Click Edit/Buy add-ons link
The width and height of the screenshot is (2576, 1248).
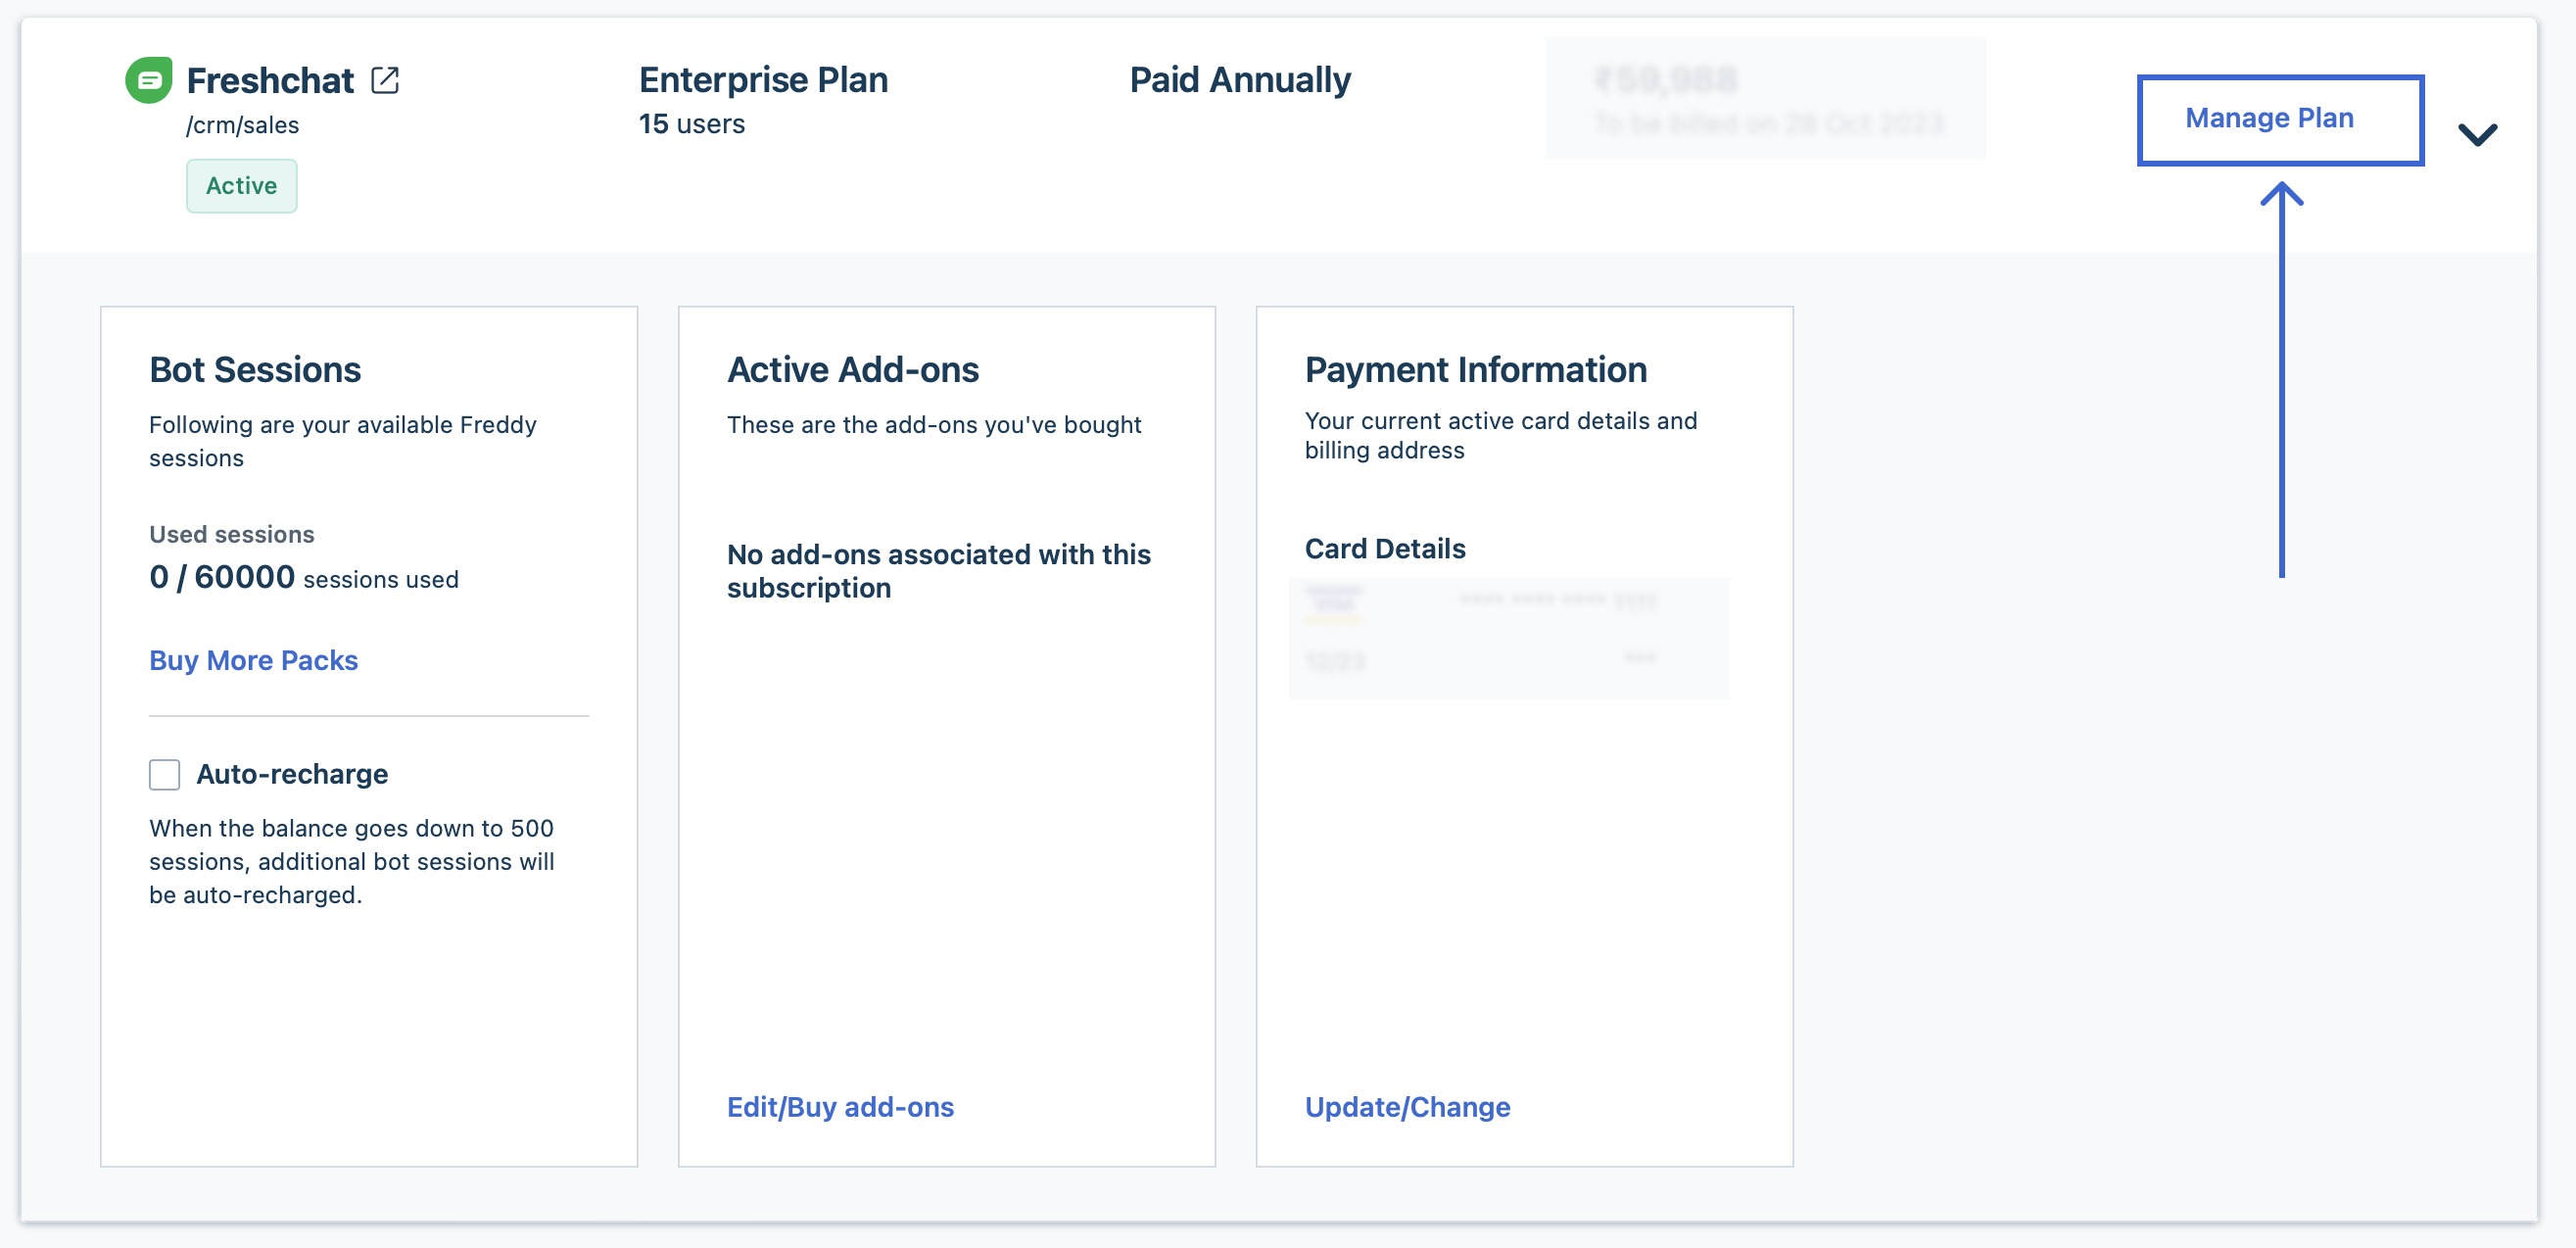point(840,1107)
